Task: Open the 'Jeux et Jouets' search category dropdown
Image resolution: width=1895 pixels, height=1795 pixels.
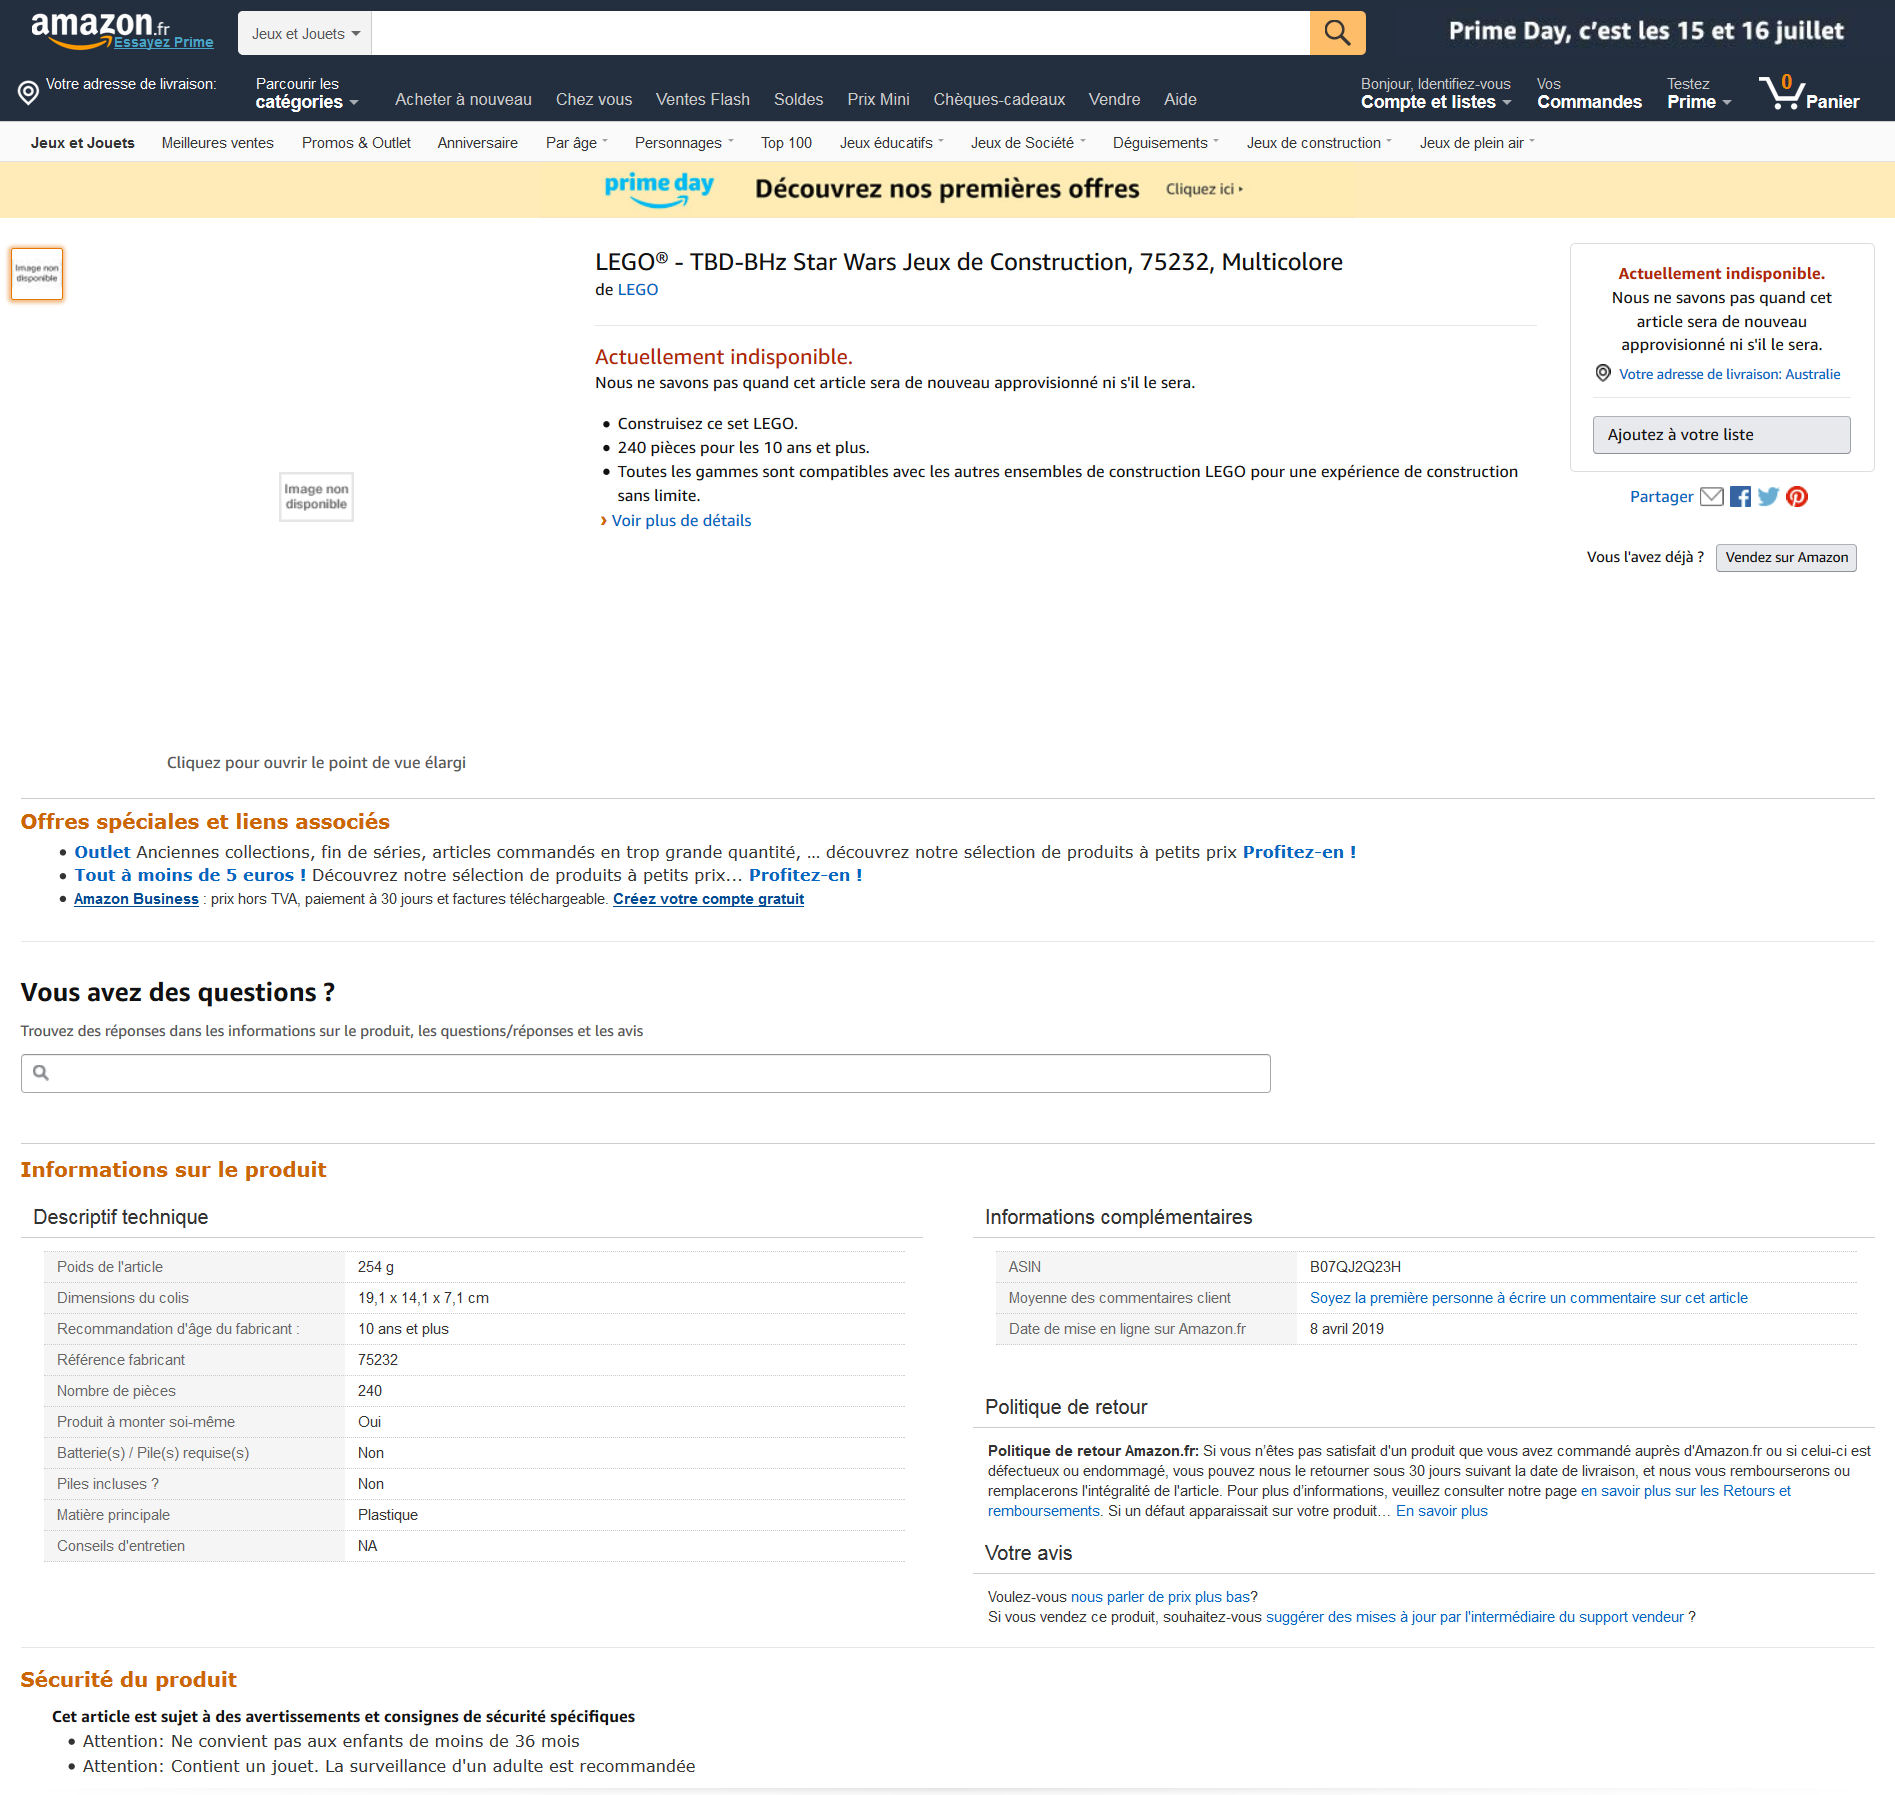Action: 305,34
